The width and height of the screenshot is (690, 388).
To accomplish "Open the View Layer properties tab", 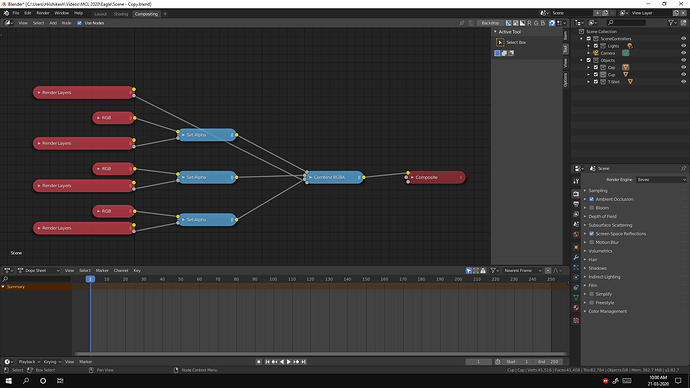I will click(576, 214).
